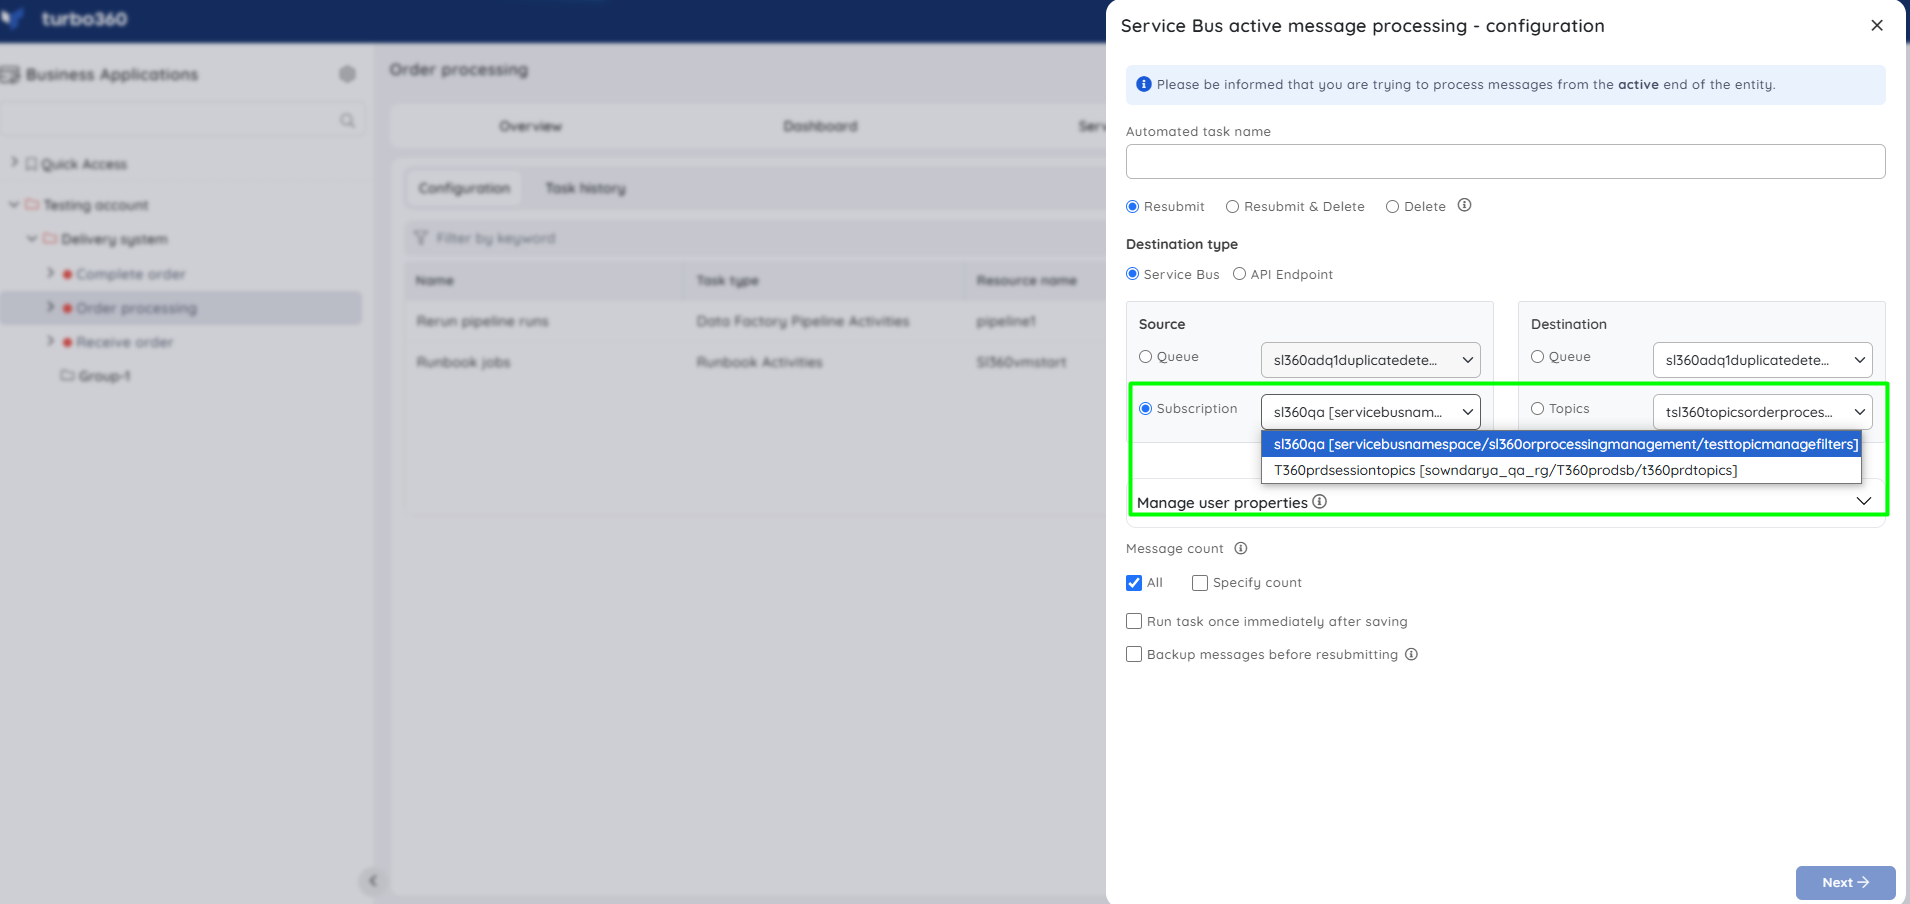Select the Delete radio option
This screenshot has height=904, width=1910.
click(x=1392, y=207)
